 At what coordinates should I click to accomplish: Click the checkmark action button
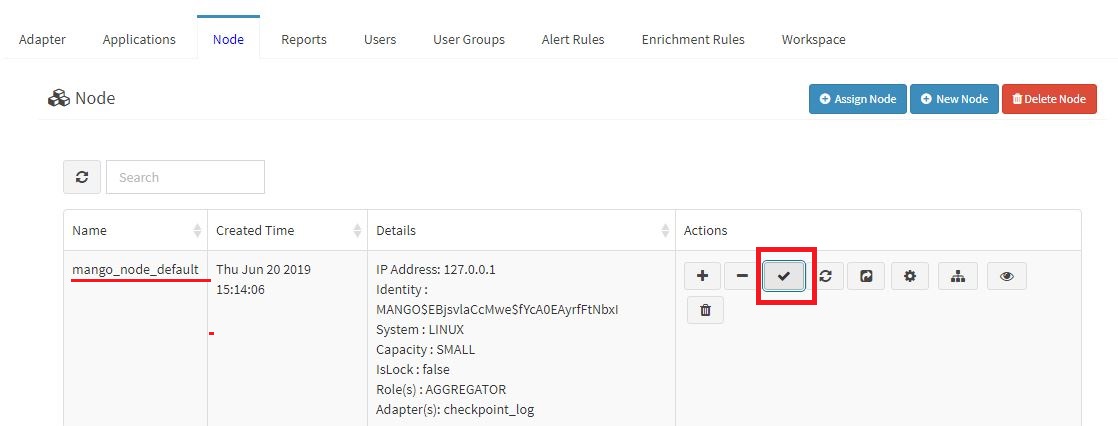(784, 276)
